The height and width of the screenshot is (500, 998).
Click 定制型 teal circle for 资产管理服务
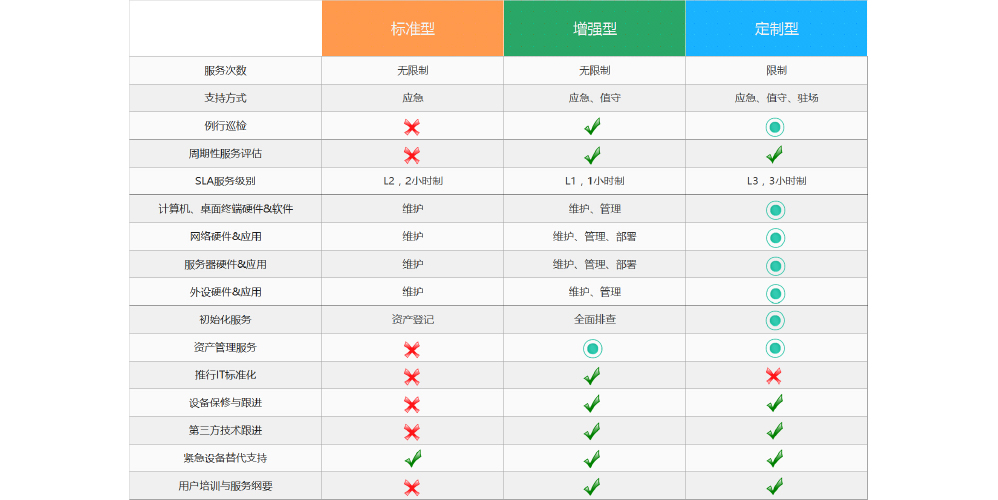[x=775, y=349]
